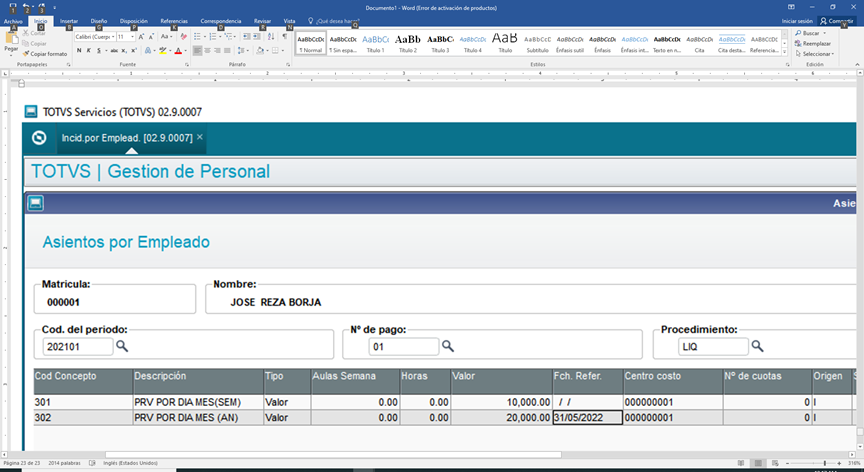Toggle strikethrough abc button
This screenshot has height=472, width=864.
114,51
